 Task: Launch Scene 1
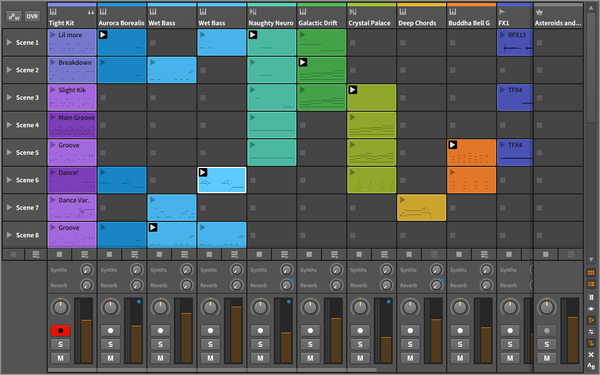point(9,42)
